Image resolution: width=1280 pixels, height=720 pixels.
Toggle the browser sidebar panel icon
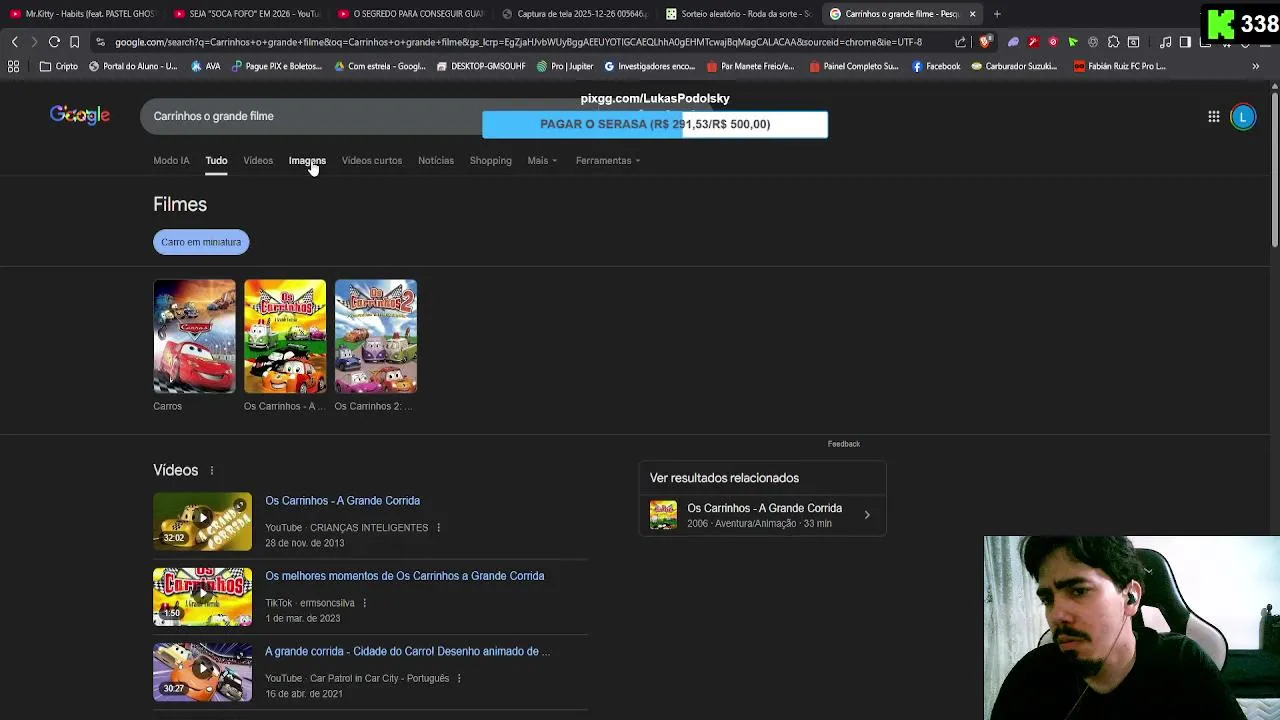coord(1185,42)
